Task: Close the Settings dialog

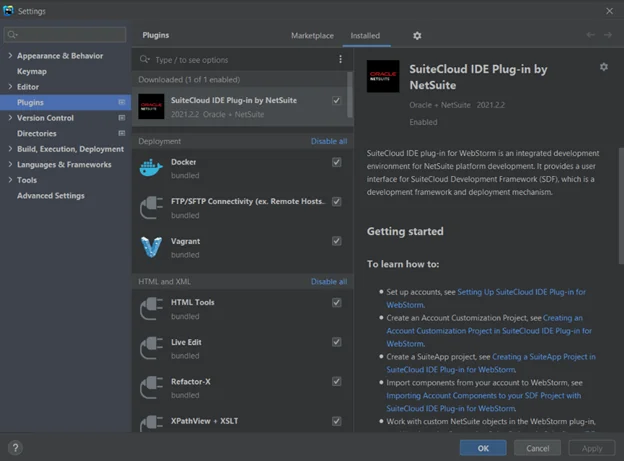Action: click(609, 11)
